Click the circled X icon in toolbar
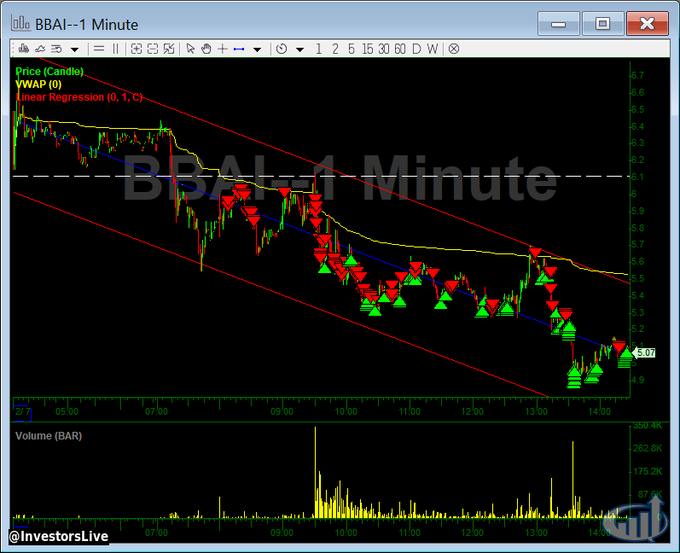Screen dimensions: 680x553 (454, 49)
